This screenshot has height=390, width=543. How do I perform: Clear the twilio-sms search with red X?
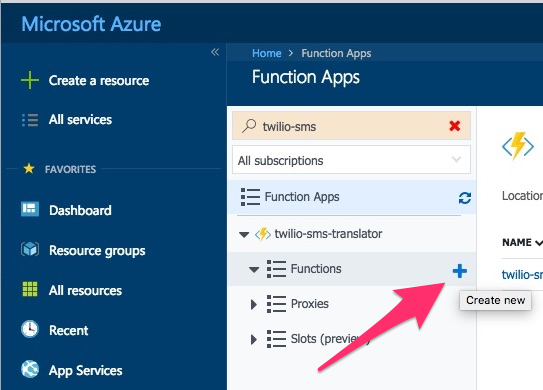click(x=454, y=126)
